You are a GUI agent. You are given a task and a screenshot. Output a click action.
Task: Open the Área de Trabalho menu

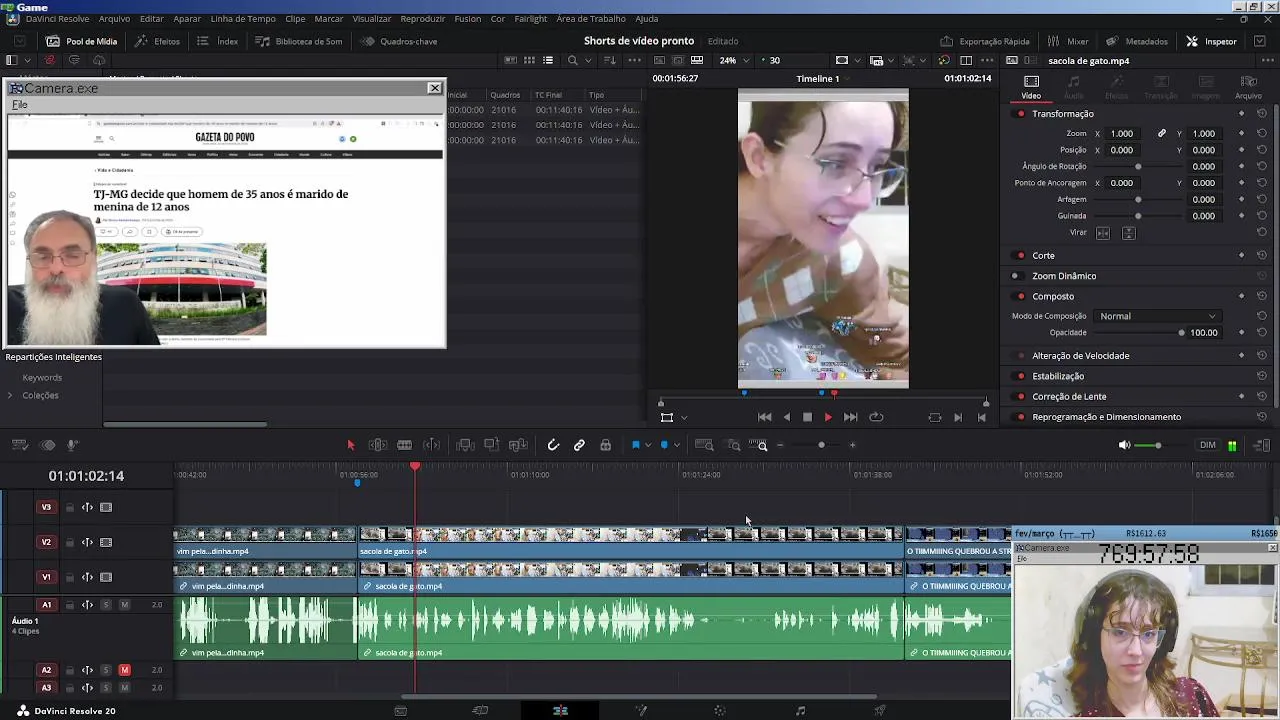click(x=591, y=19)
